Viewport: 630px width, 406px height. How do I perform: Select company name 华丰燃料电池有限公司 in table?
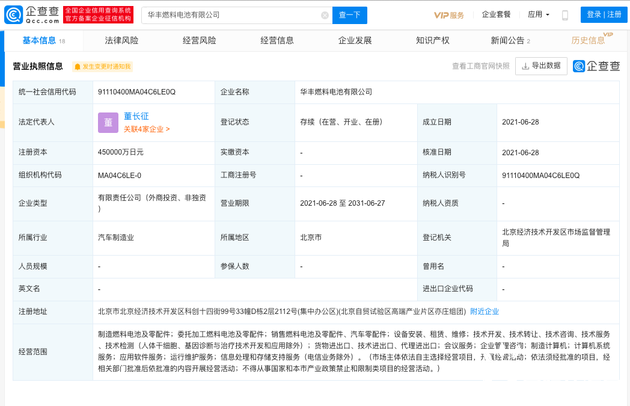click(x=336, y=92)
